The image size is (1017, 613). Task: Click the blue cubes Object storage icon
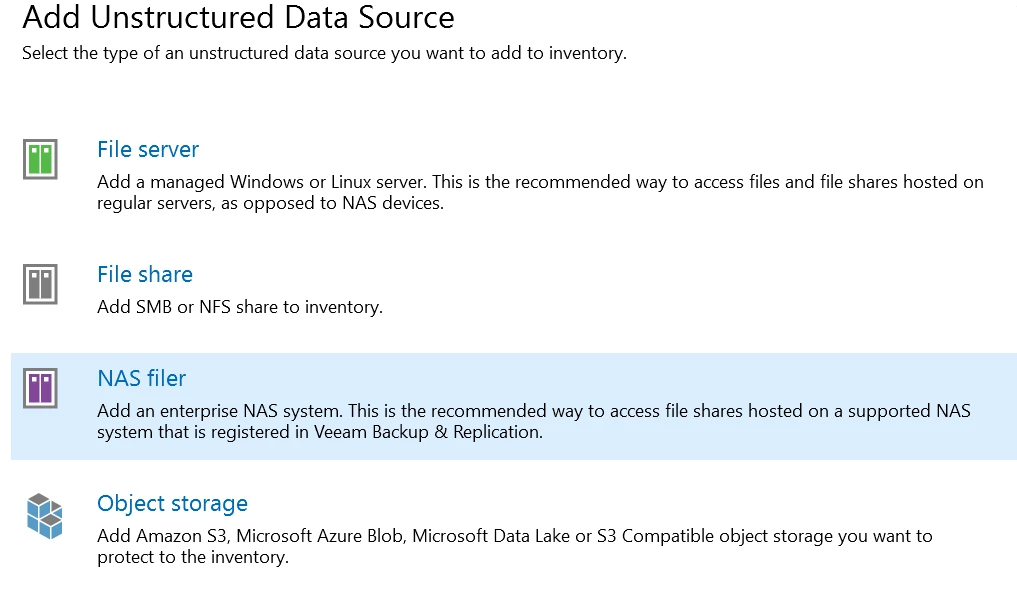click(44, 514)
